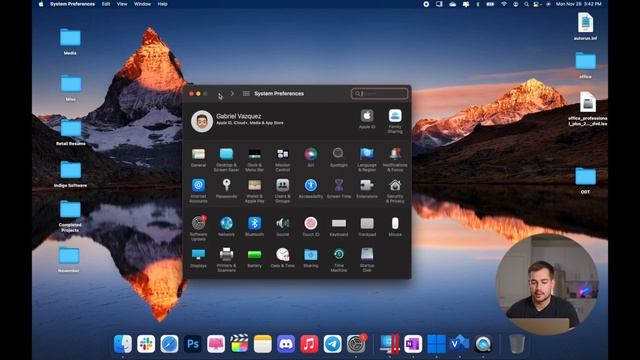The width and height of the screenshot is (640, 360).
Task: Open Battery preferences pane
Action: (254, 258)
